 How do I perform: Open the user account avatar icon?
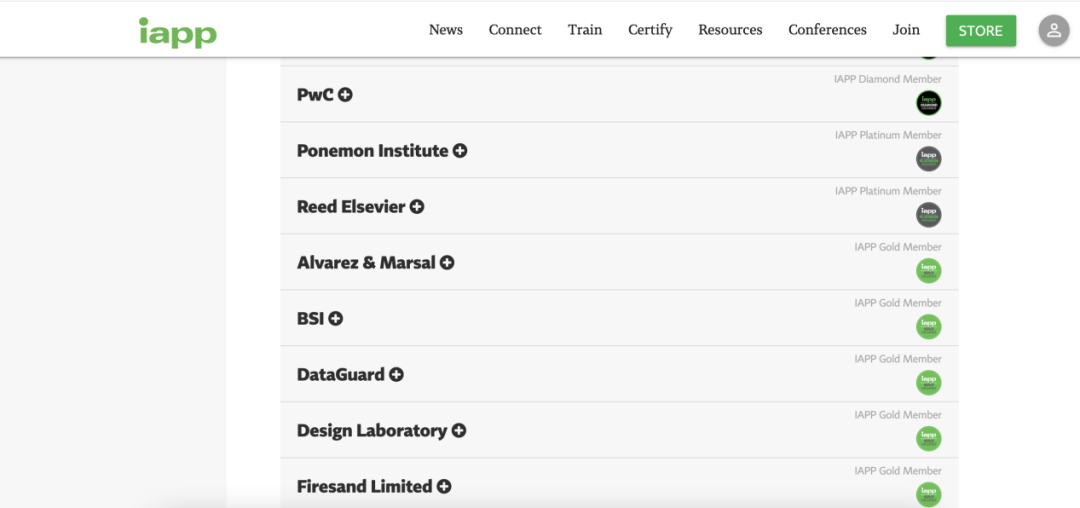tap(1054, 31)
